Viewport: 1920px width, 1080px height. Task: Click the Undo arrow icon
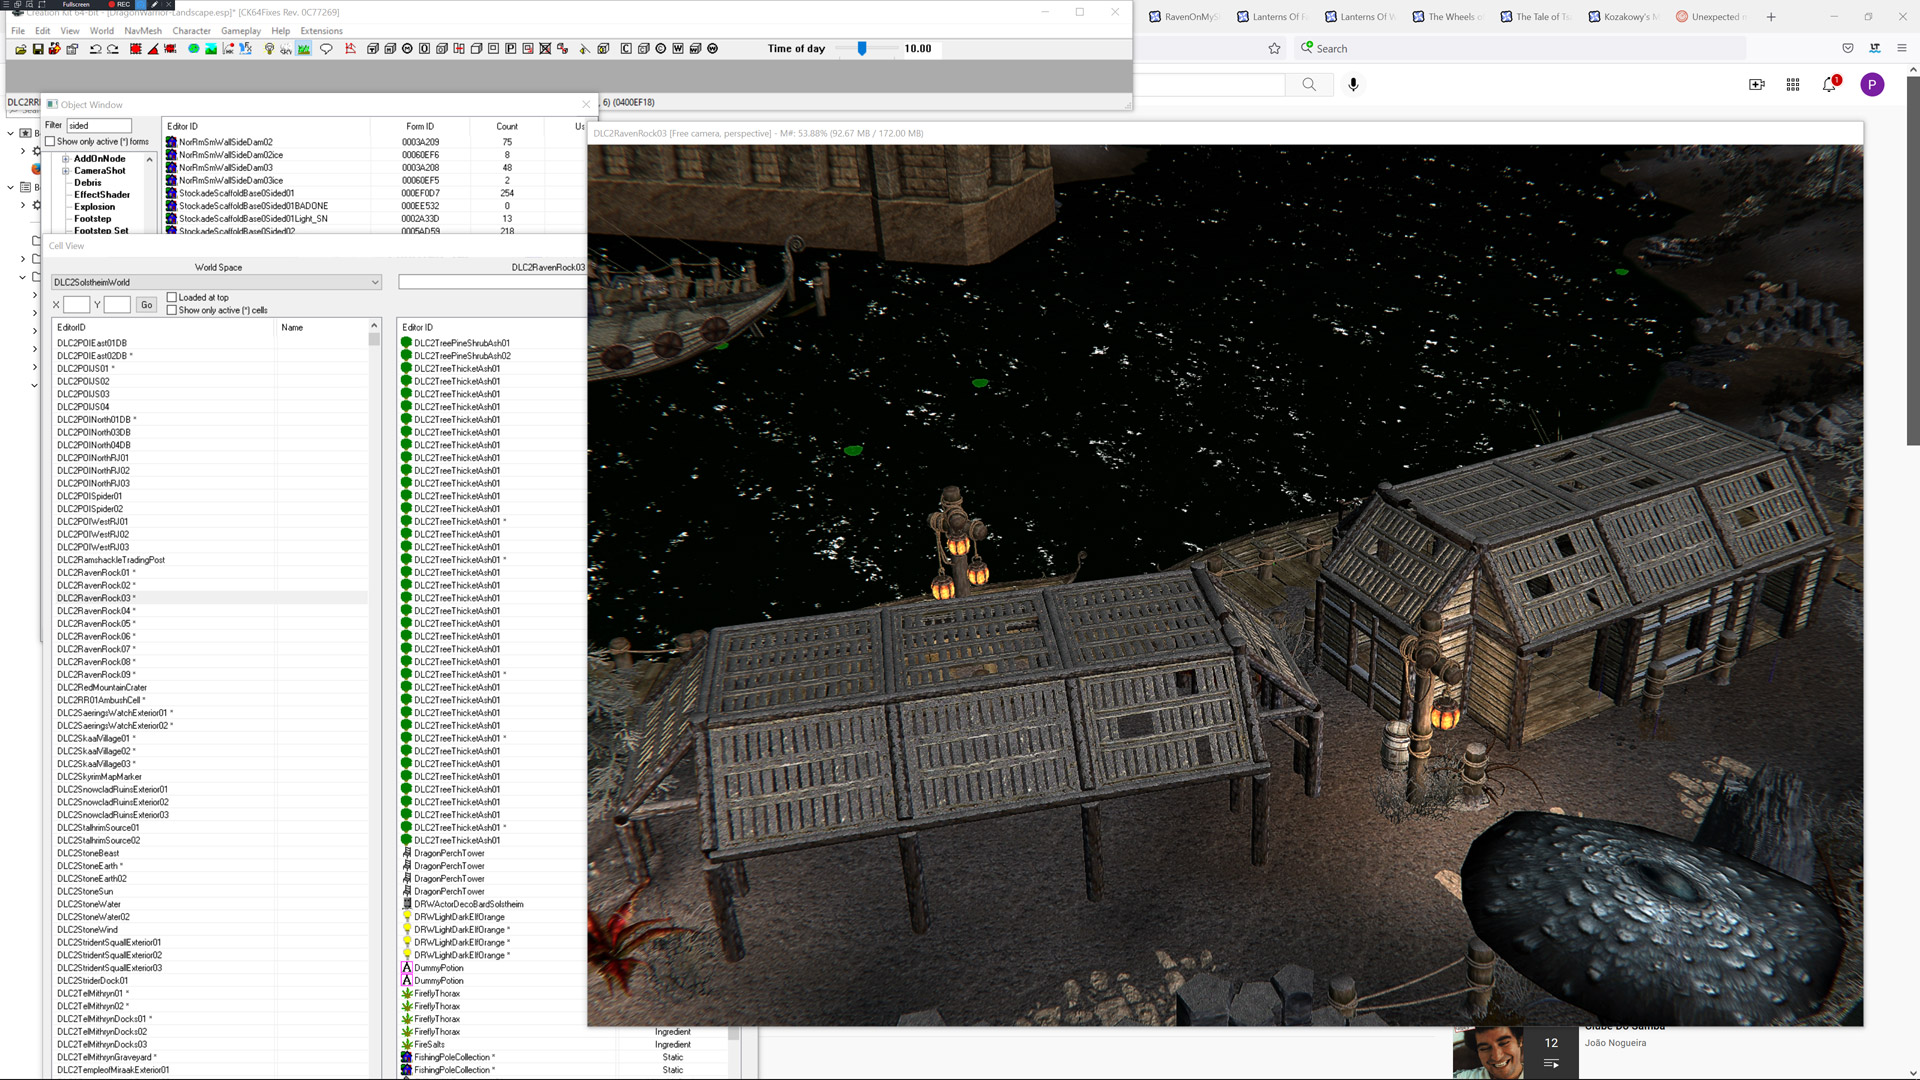click(95, 49)
